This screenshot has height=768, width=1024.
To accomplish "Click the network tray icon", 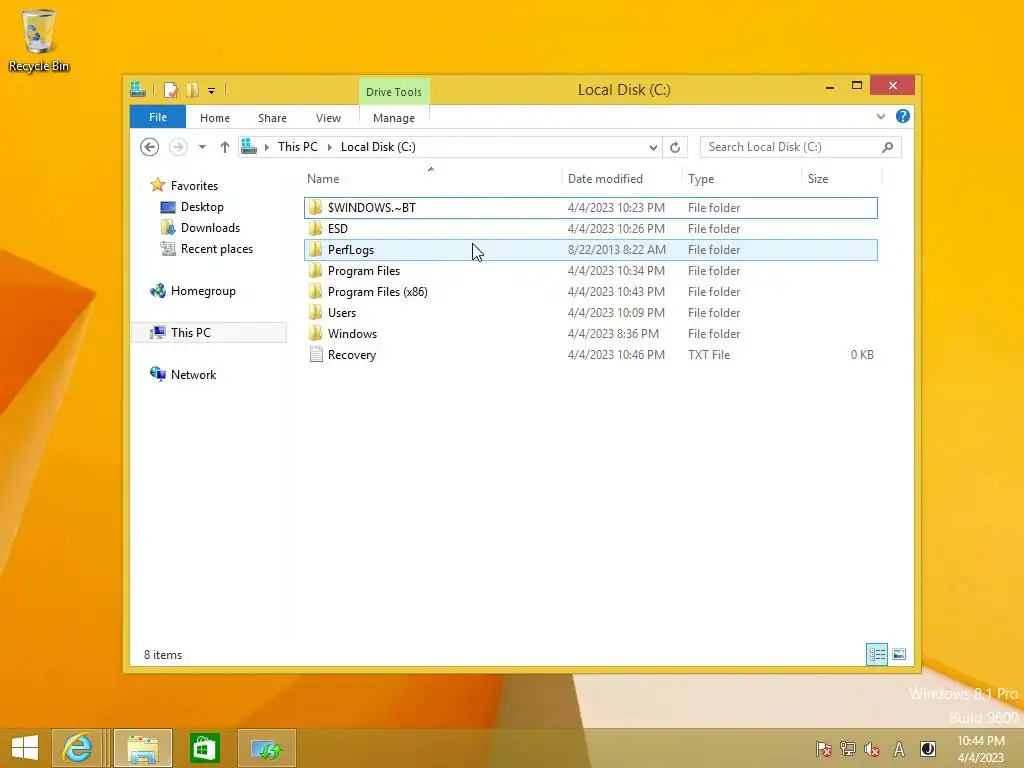I will pos(848,749).
